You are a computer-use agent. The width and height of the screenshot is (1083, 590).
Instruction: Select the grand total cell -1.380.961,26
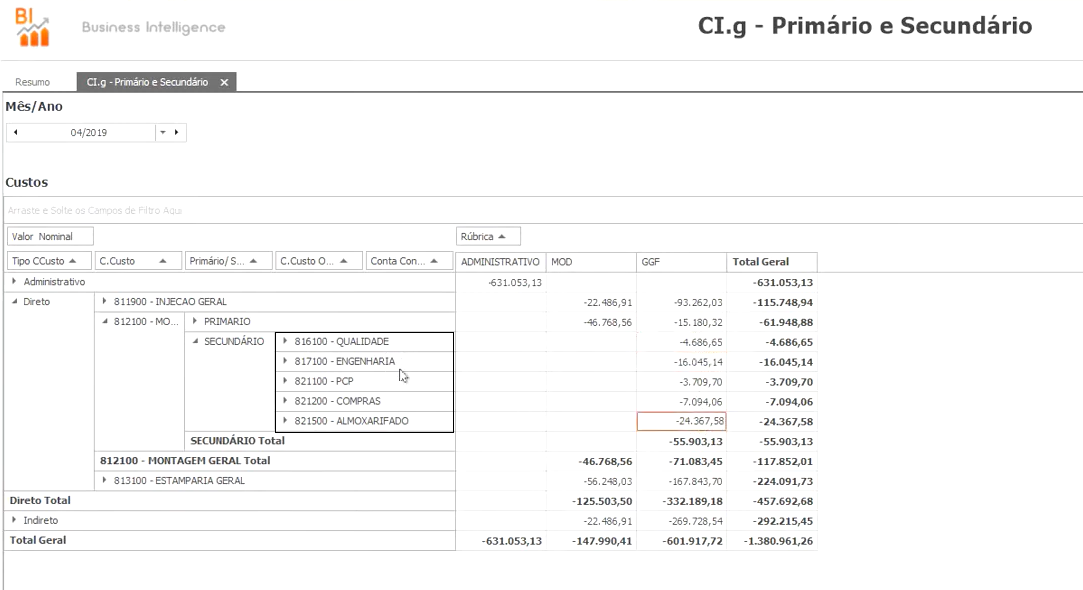[x=772, y=541]
